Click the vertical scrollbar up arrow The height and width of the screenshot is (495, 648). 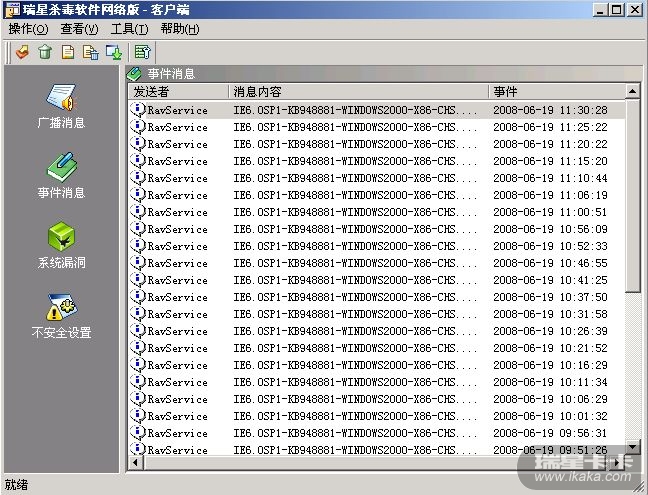coord(632,91)
